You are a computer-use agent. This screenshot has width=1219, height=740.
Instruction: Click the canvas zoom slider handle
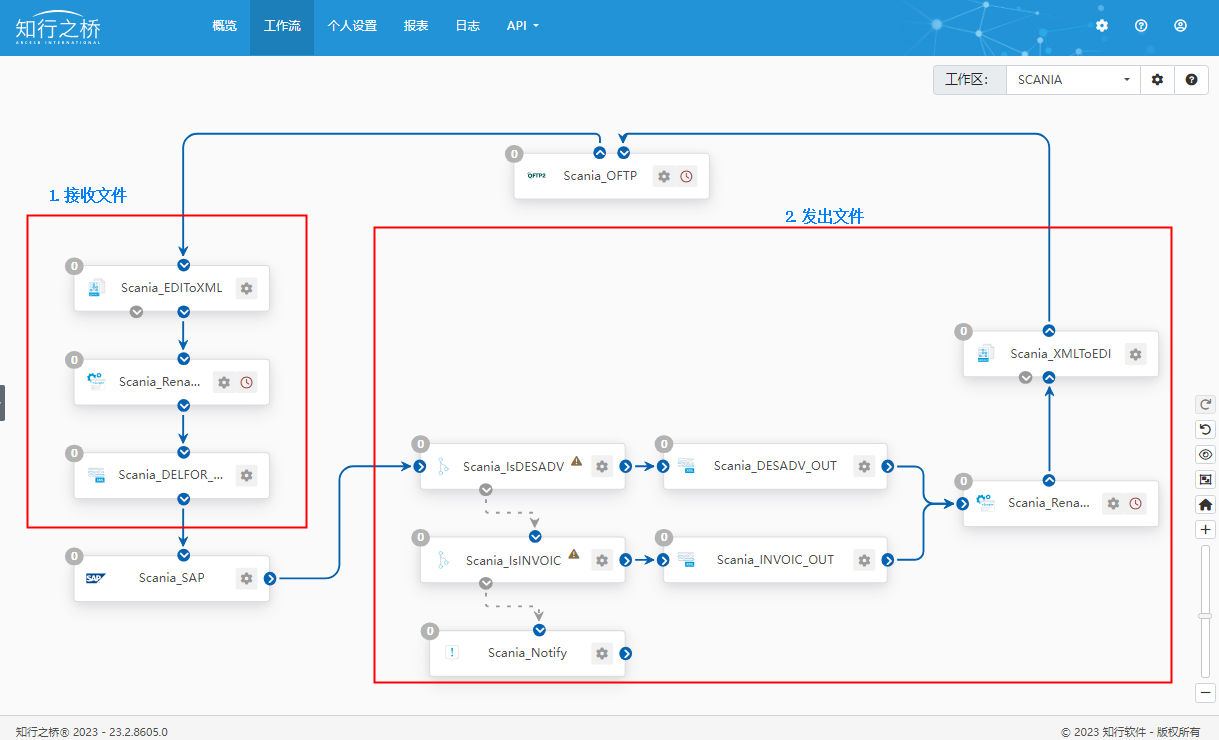[1206, 616]
